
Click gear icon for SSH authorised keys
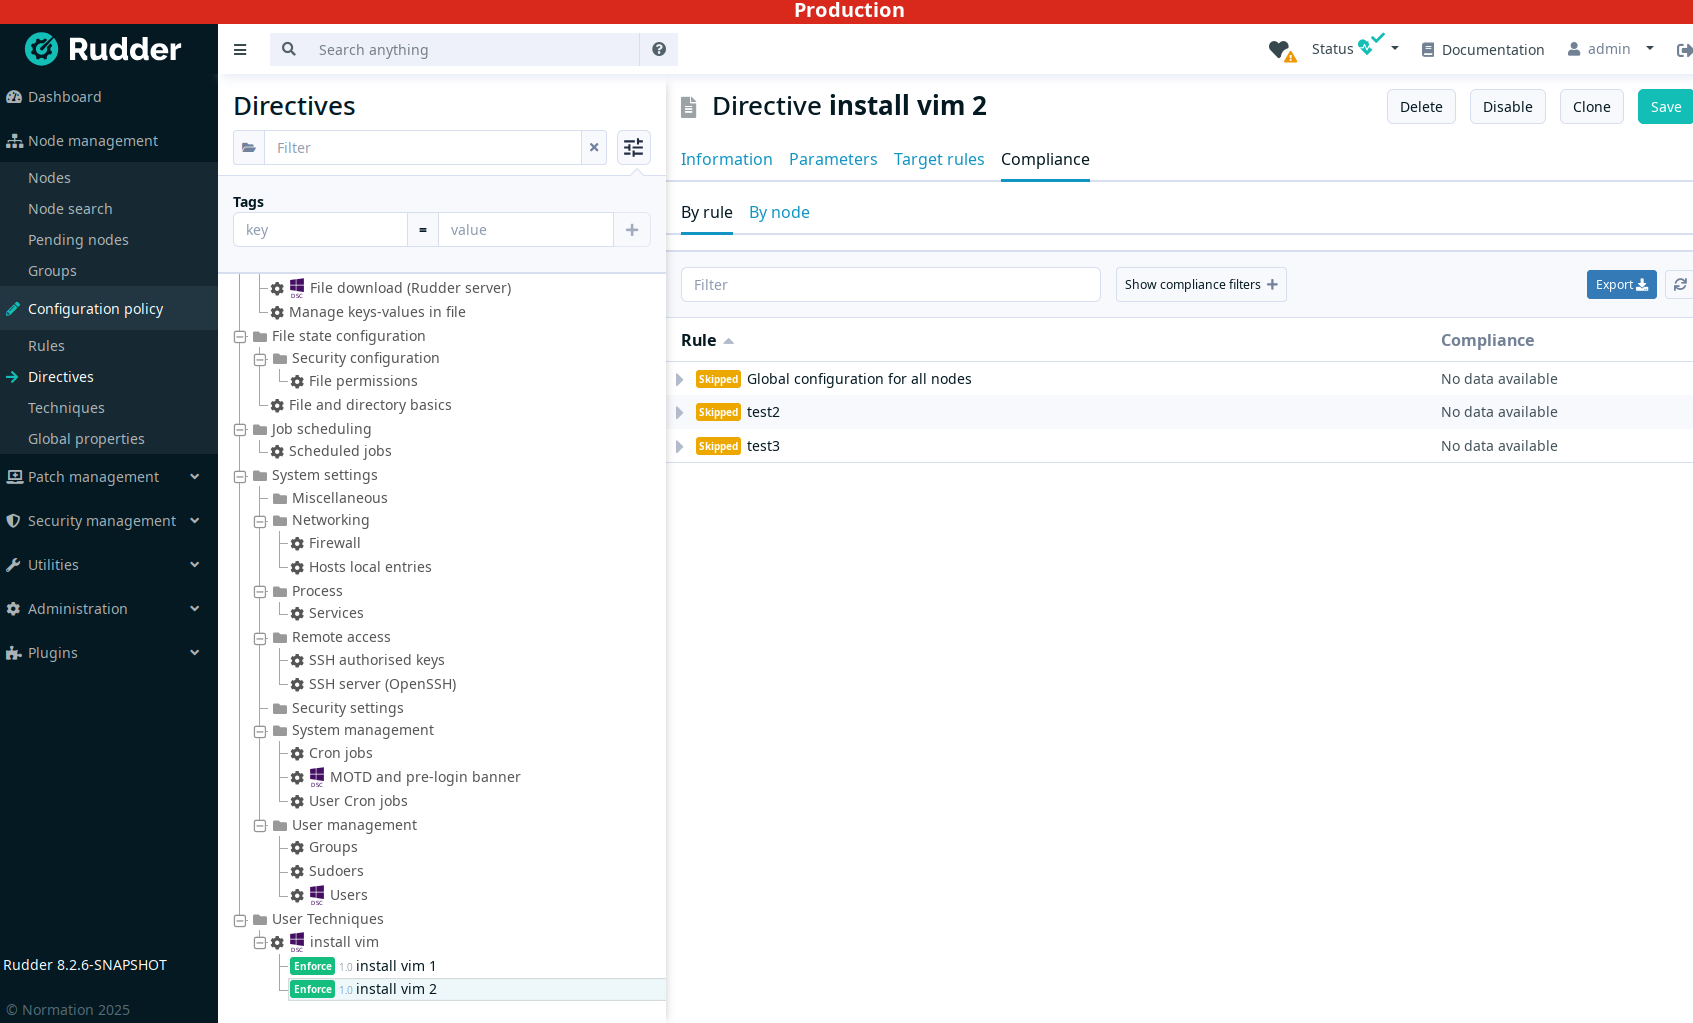pyautogui.click(x=297, y=661)
